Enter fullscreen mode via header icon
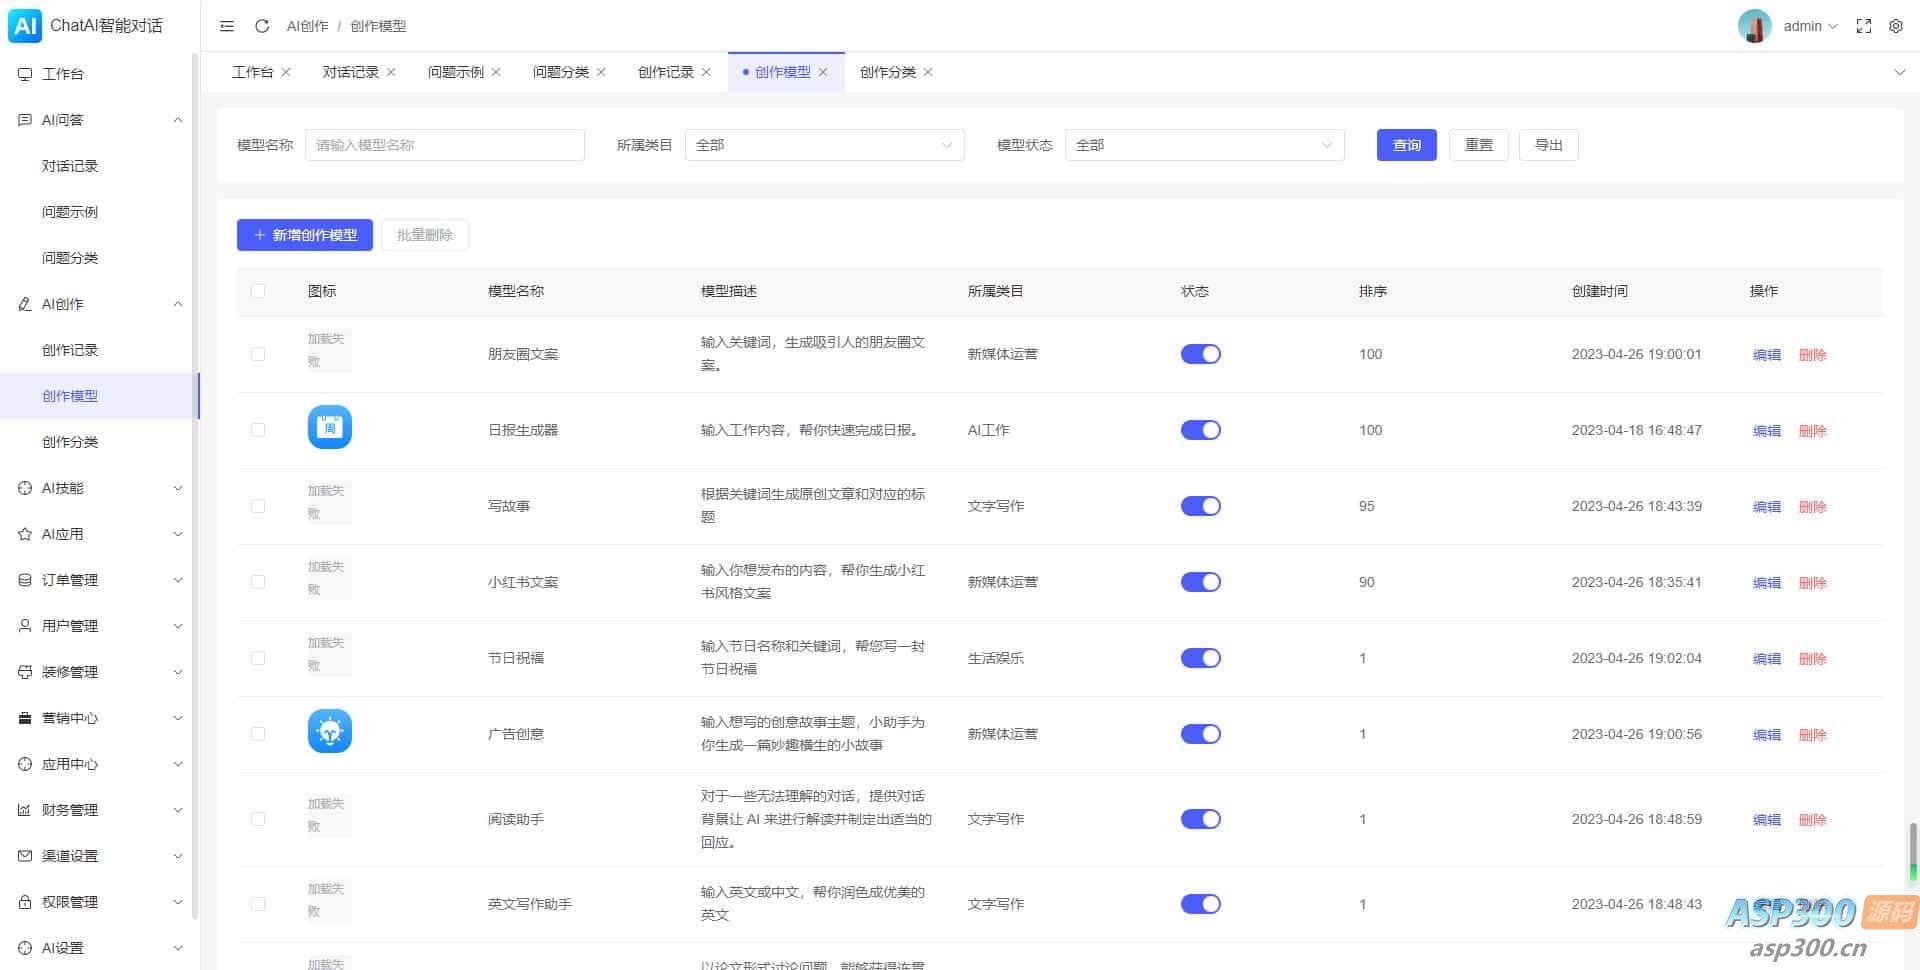This screenshot has height=970, width=1920. [1863, 26]
